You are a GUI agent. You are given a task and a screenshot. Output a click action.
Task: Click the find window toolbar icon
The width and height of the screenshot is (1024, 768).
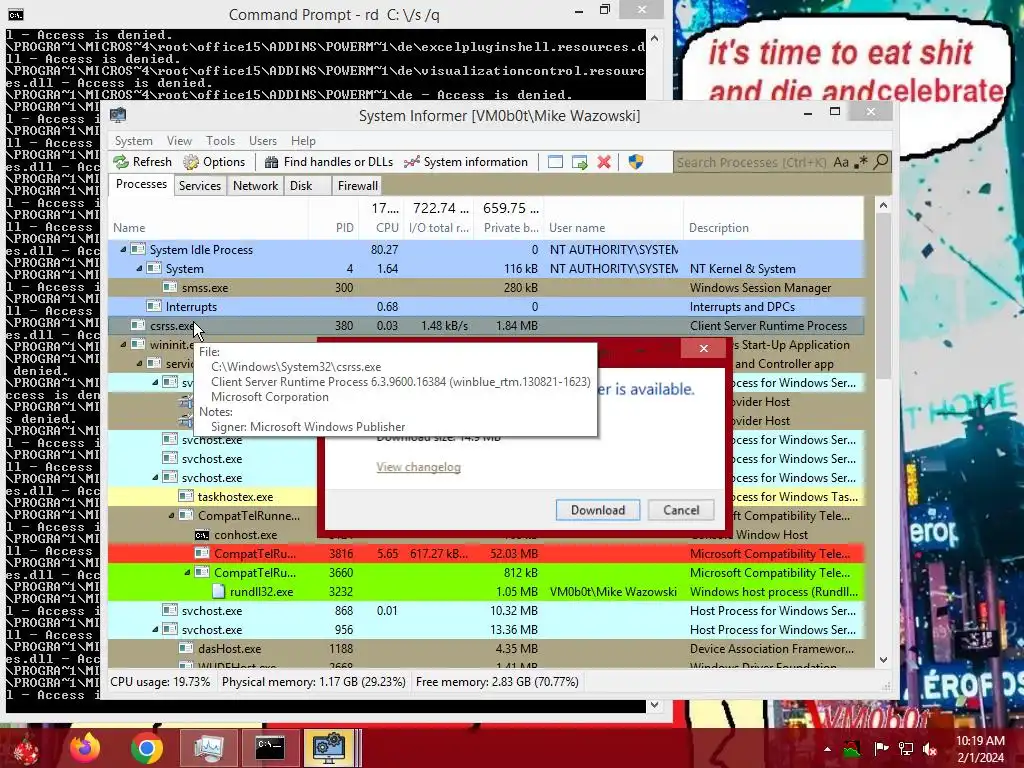[x=555, y=162]
